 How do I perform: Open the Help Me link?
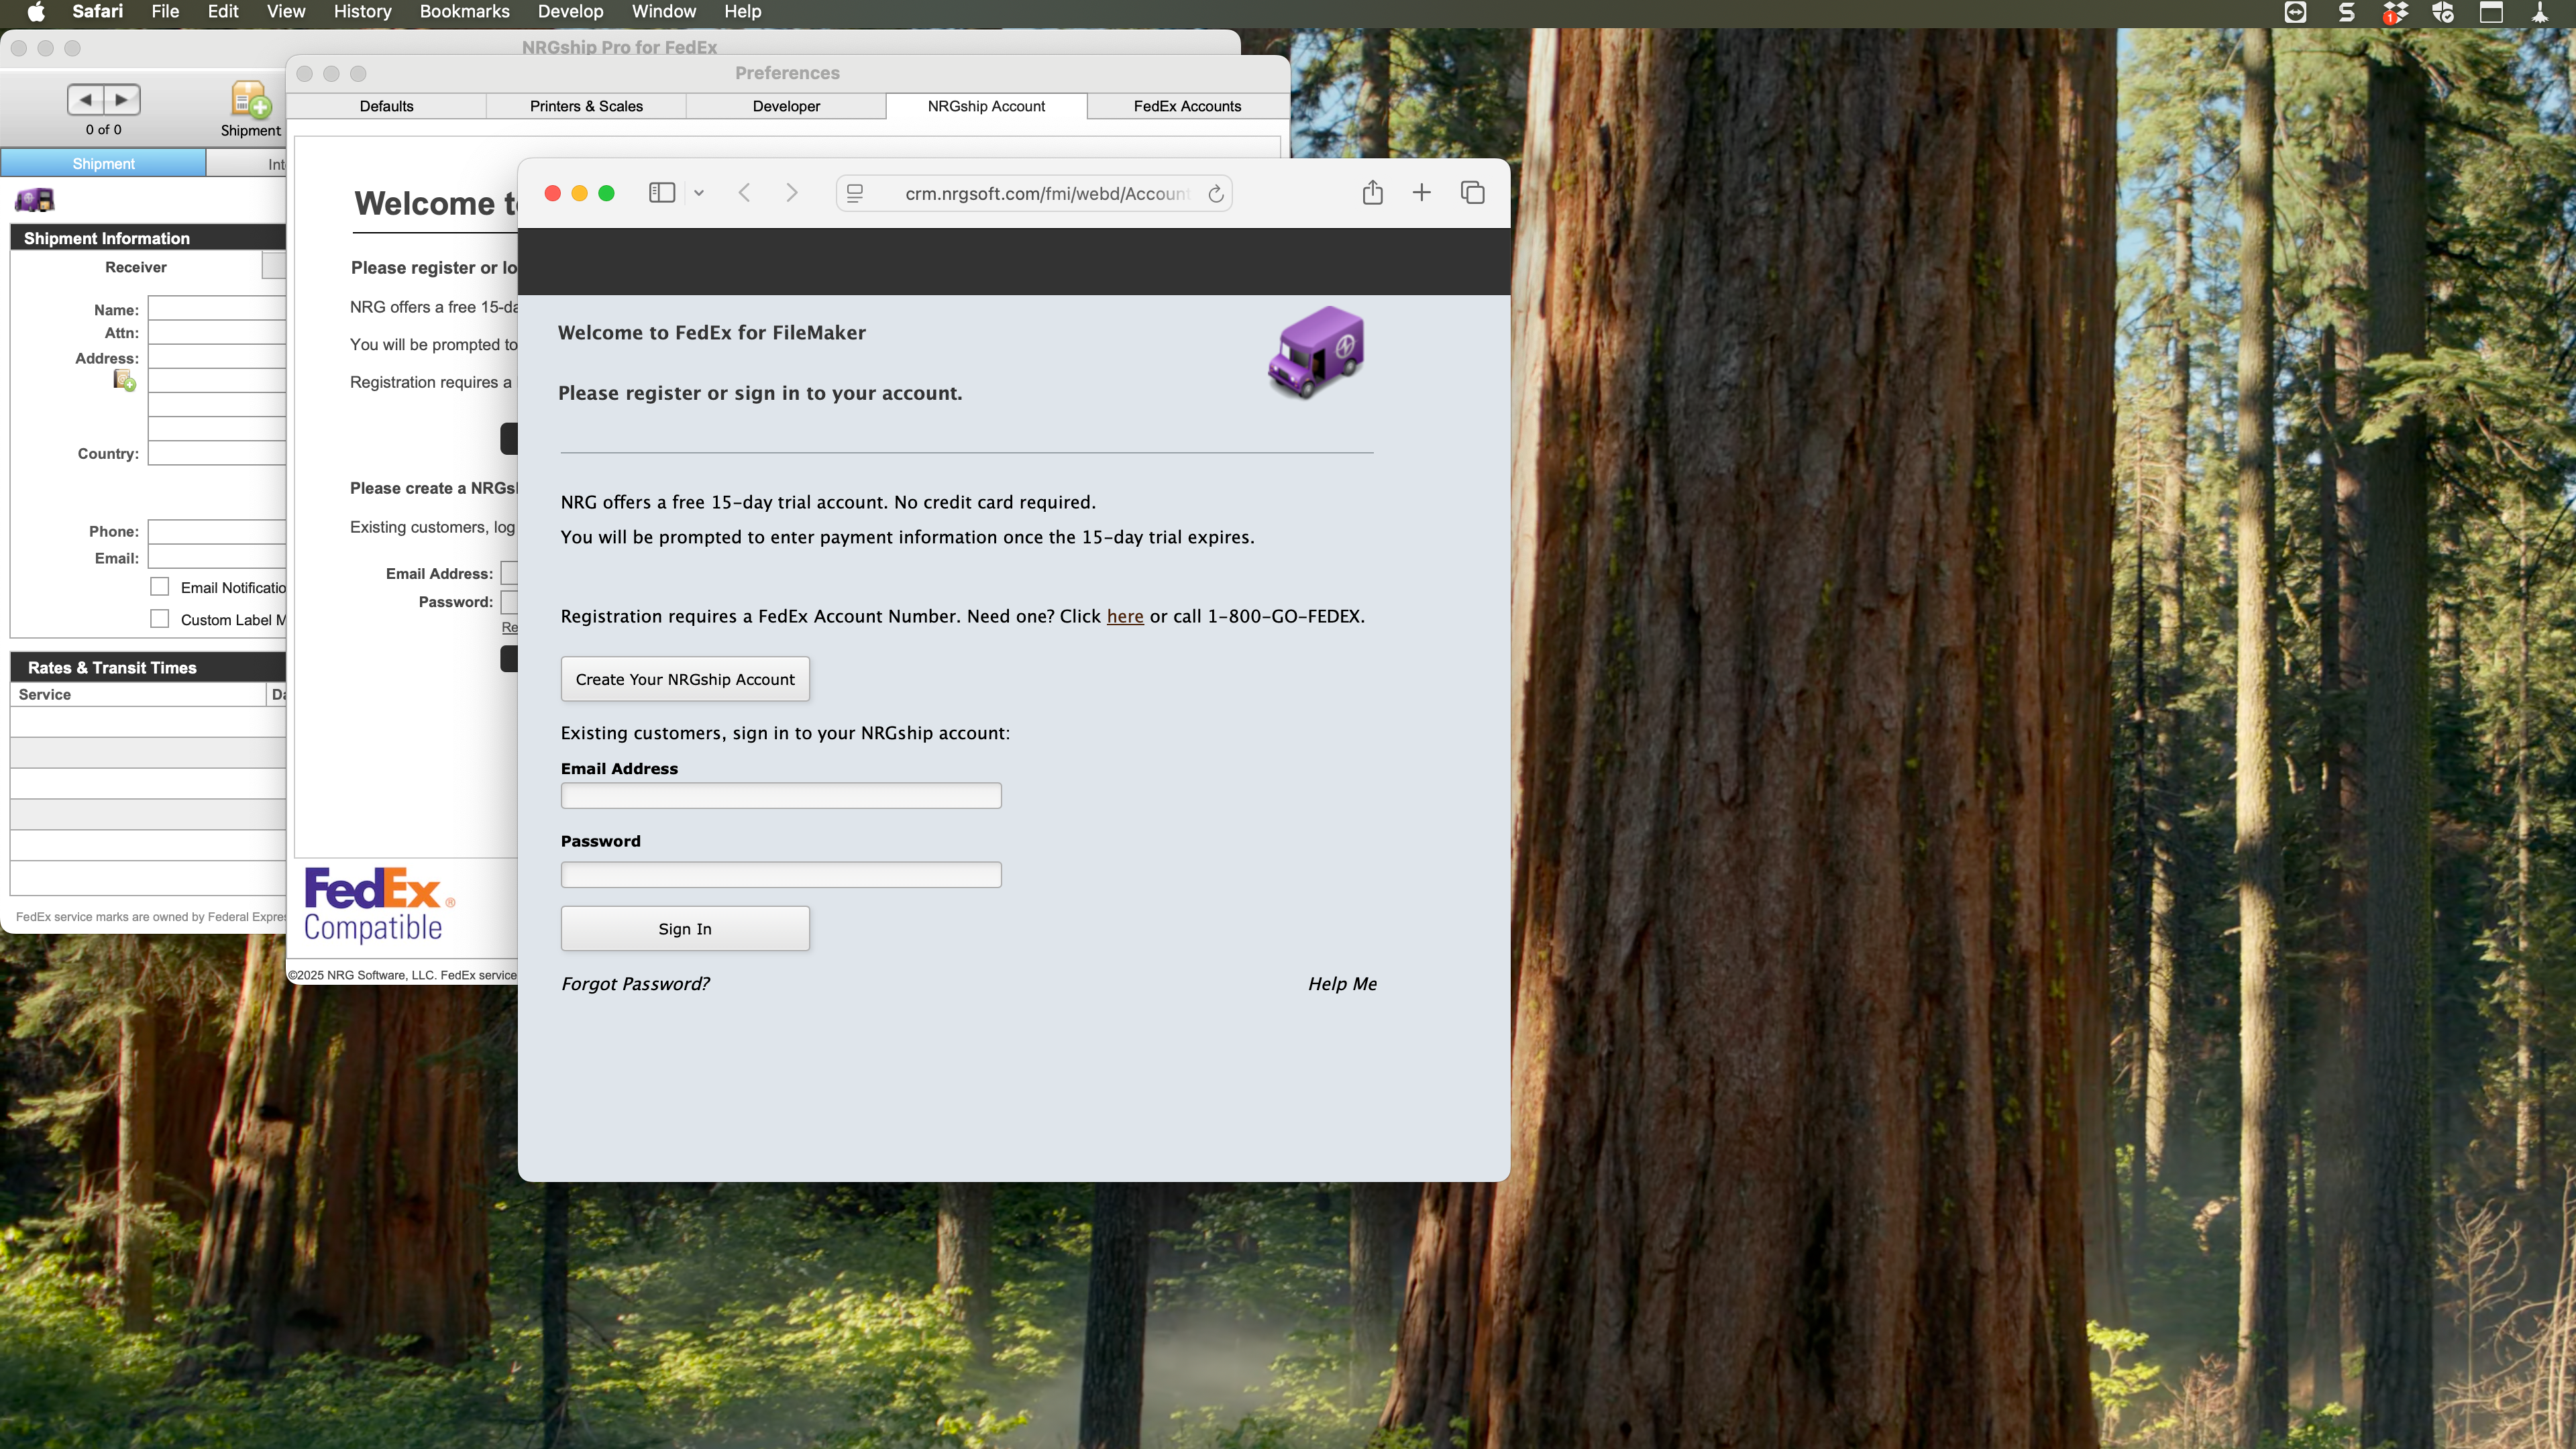[x=1342, y=984]
